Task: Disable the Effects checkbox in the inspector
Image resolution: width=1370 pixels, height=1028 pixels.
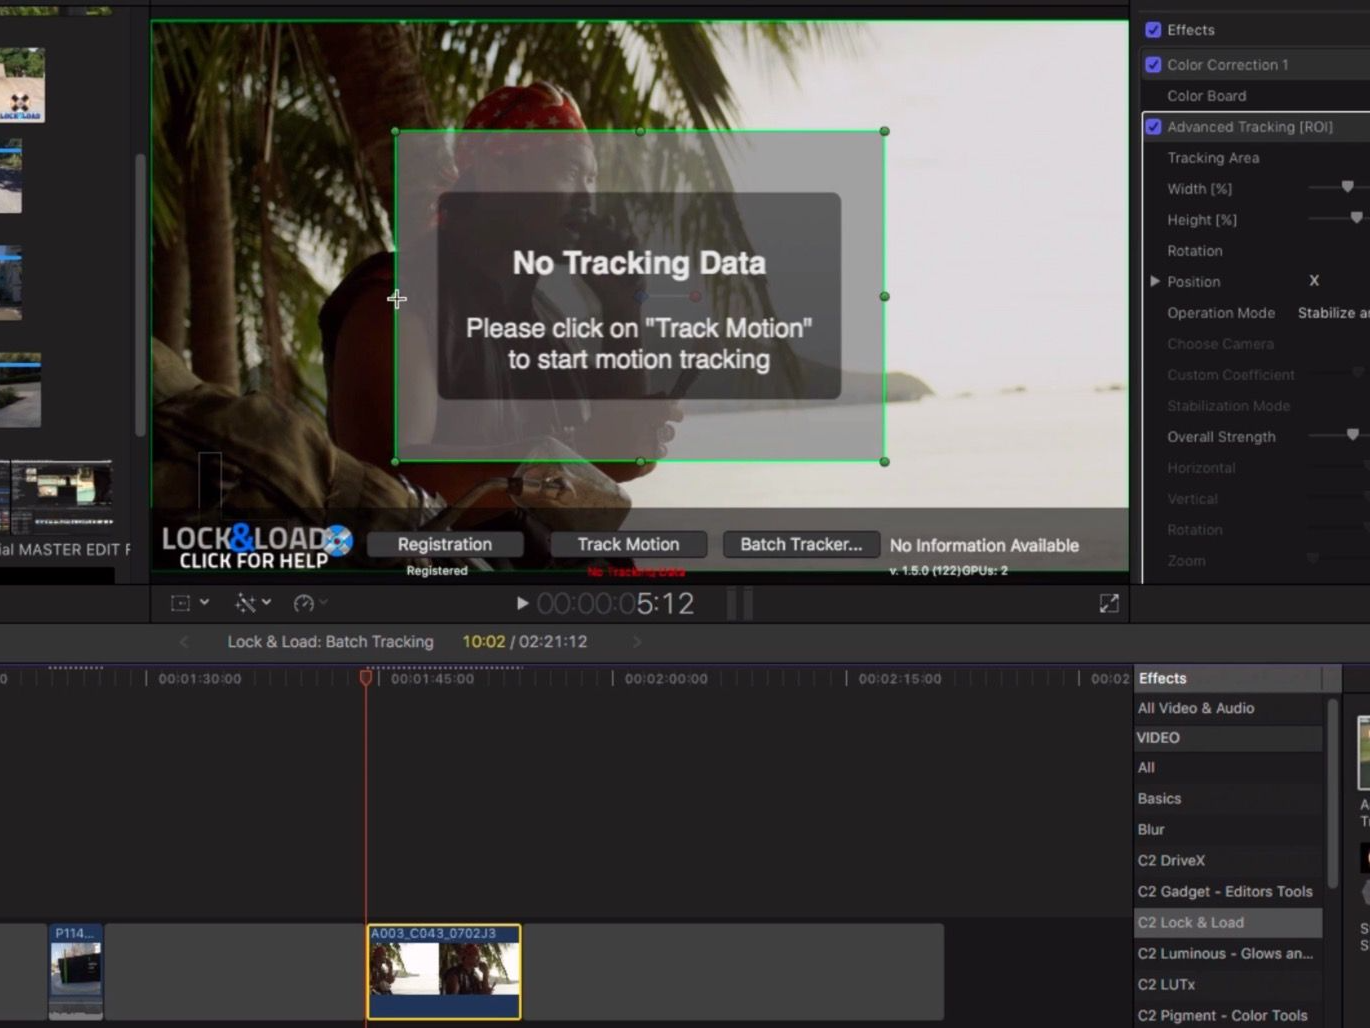Action: tap(1153, 29)
